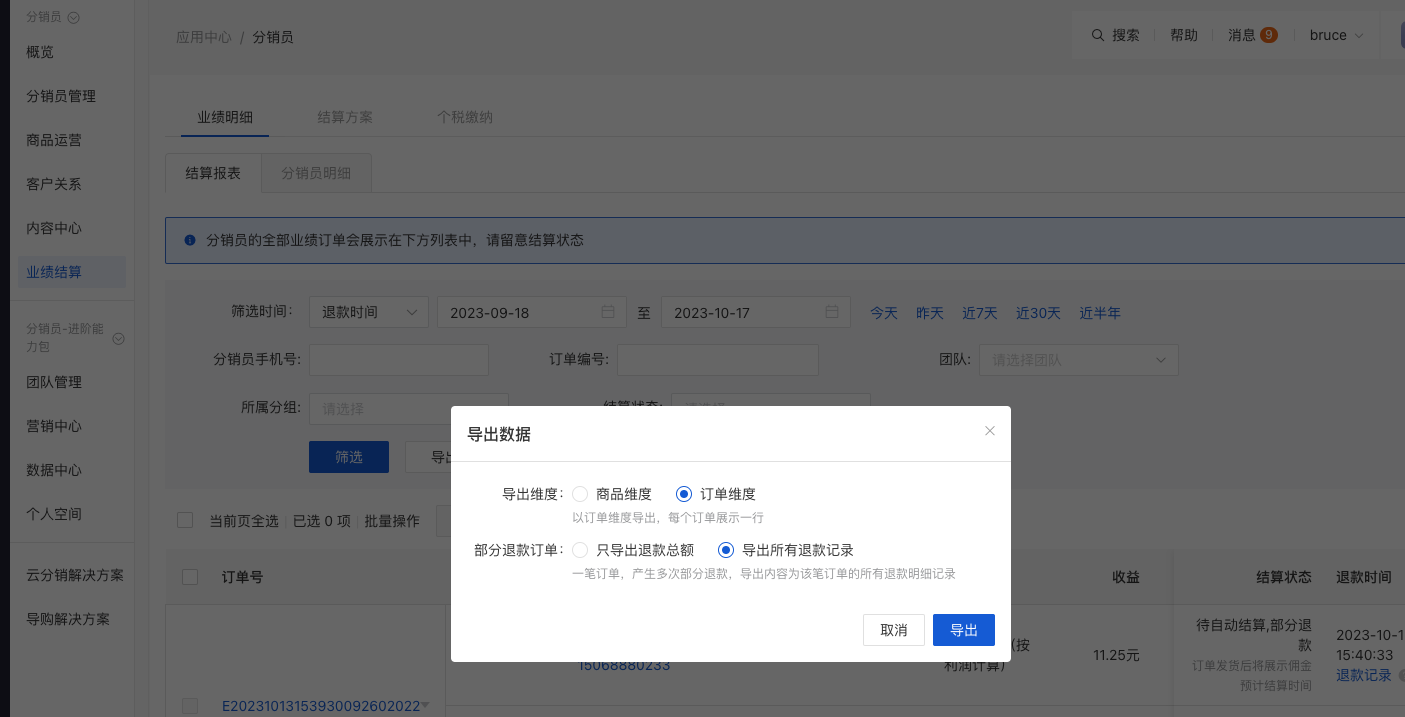Viewport: 1405px width, 717px height.
Task: Switch to the 个税缴纳 tab
Action: (x=465, y=117)
